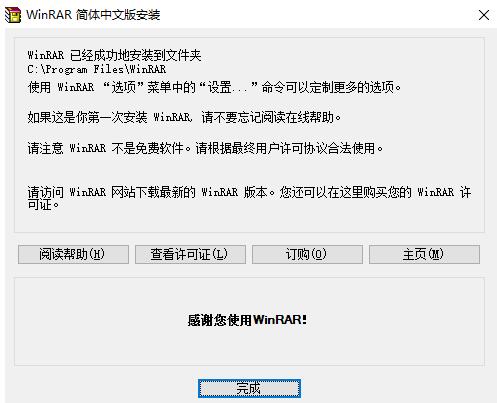Click the C:\Program Files\WinRAR path text
Screen dimensions: 497x403
97,69
